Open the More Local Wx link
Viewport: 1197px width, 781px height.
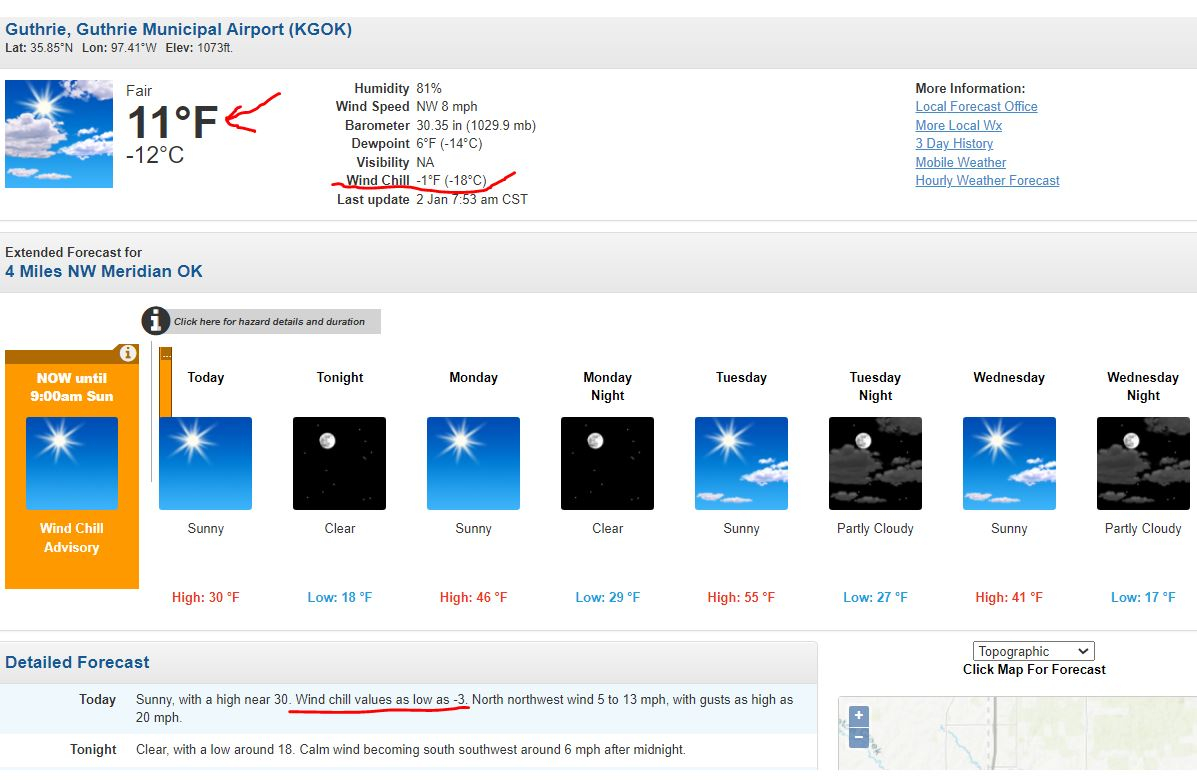pyautogui.click(x=958, y=125)
